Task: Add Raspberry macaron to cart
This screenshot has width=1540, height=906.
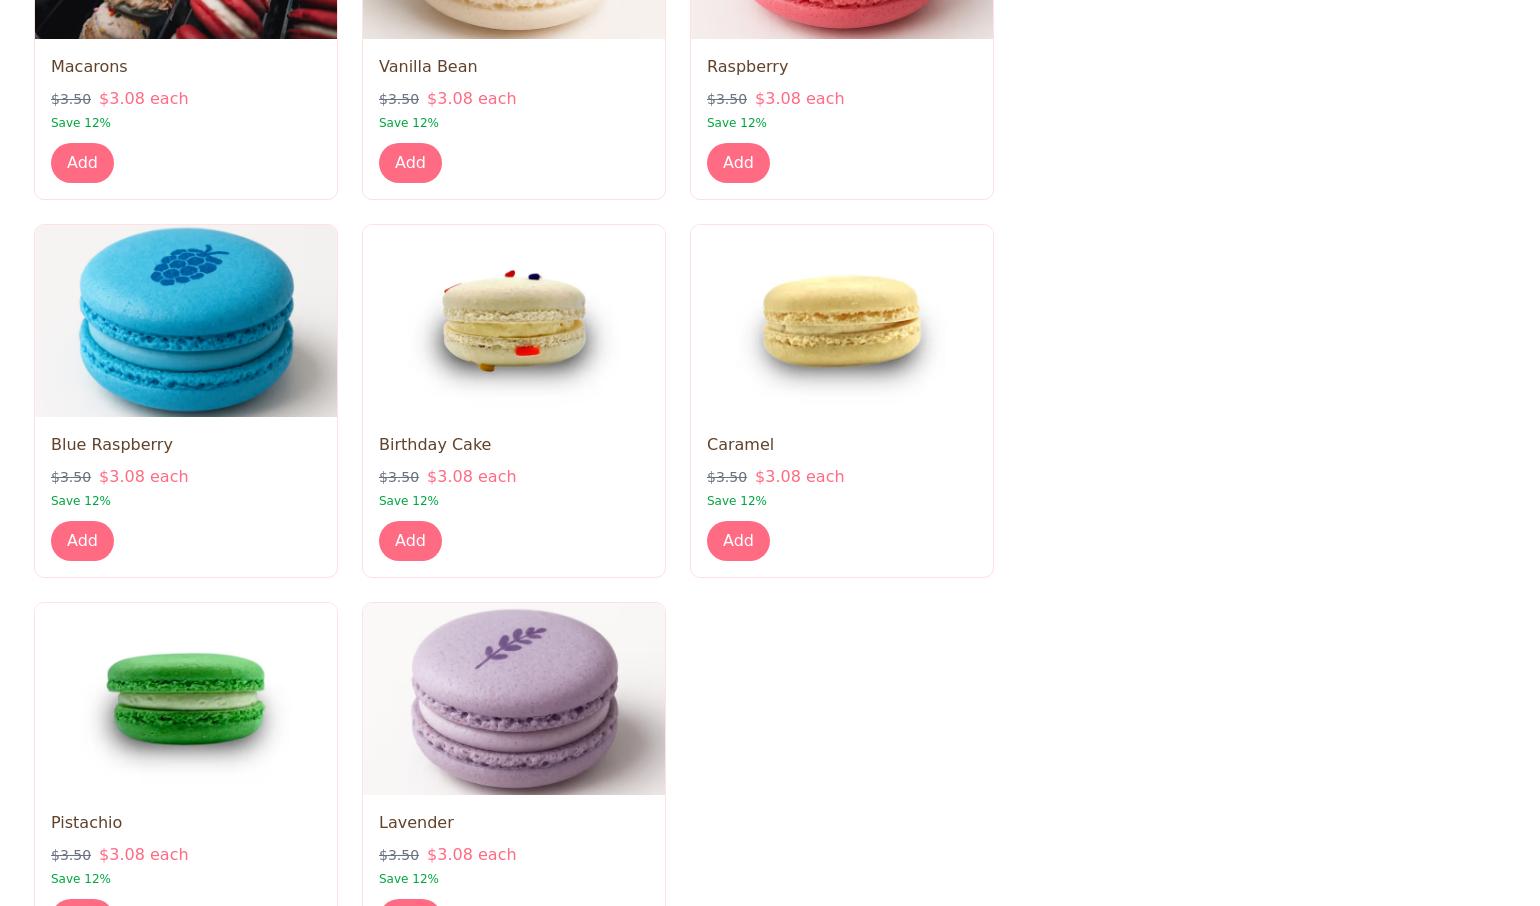Action: 738,162
